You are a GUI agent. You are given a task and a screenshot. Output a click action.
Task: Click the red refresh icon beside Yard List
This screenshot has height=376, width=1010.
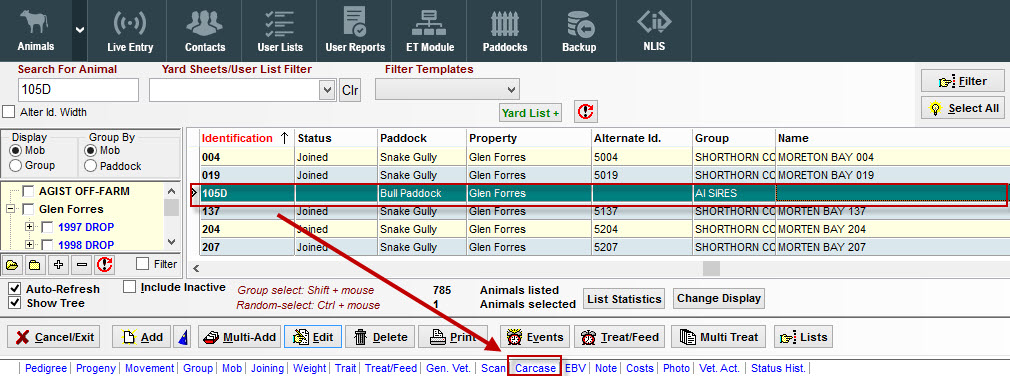[586, 112]
